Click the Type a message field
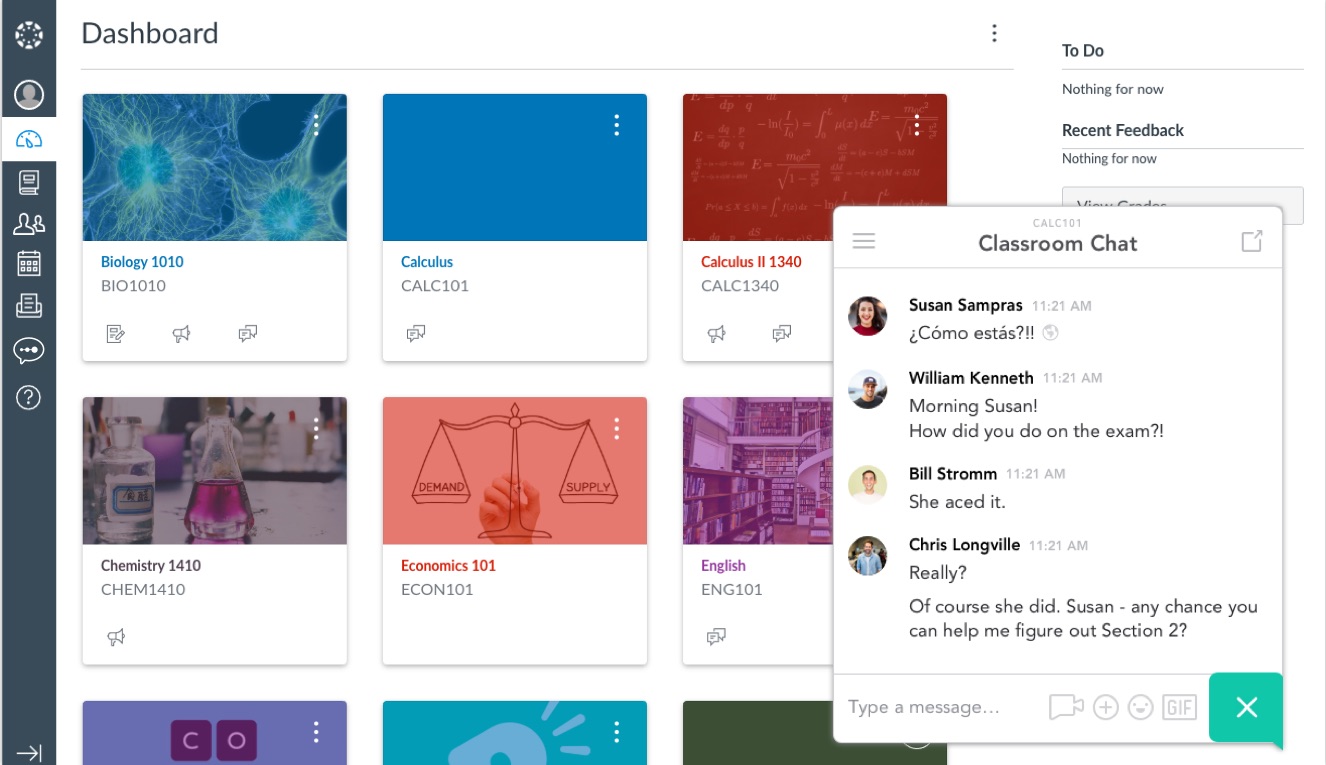The image size is (1326, 765). (940, 707)
